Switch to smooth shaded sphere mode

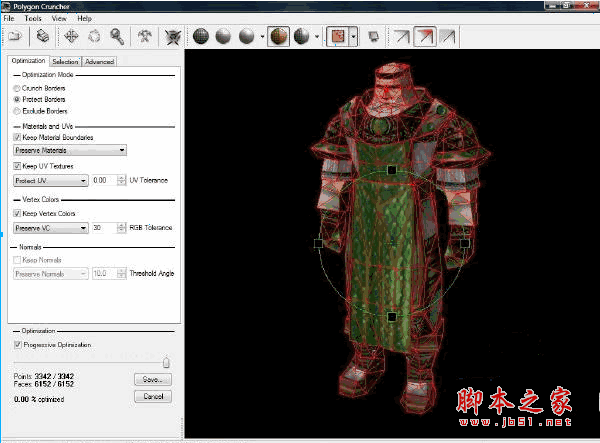click(246, 36)
